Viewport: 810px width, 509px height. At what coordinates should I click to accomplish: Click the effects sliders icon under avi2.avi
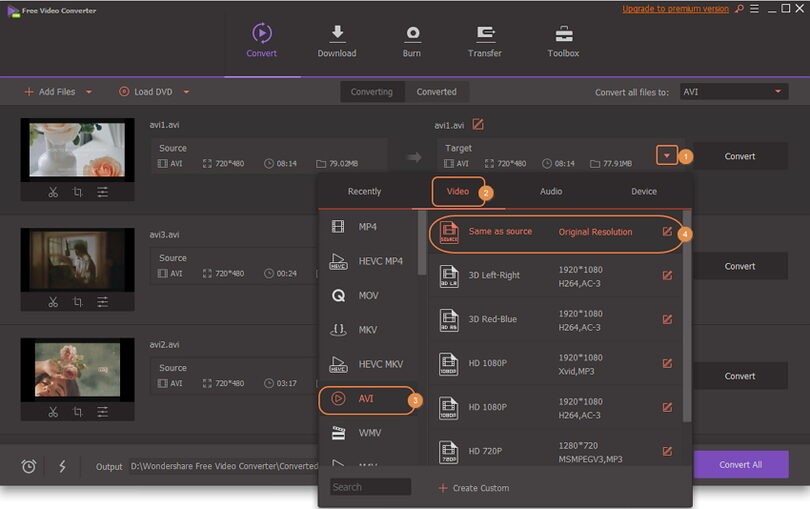tap(103, 412)
